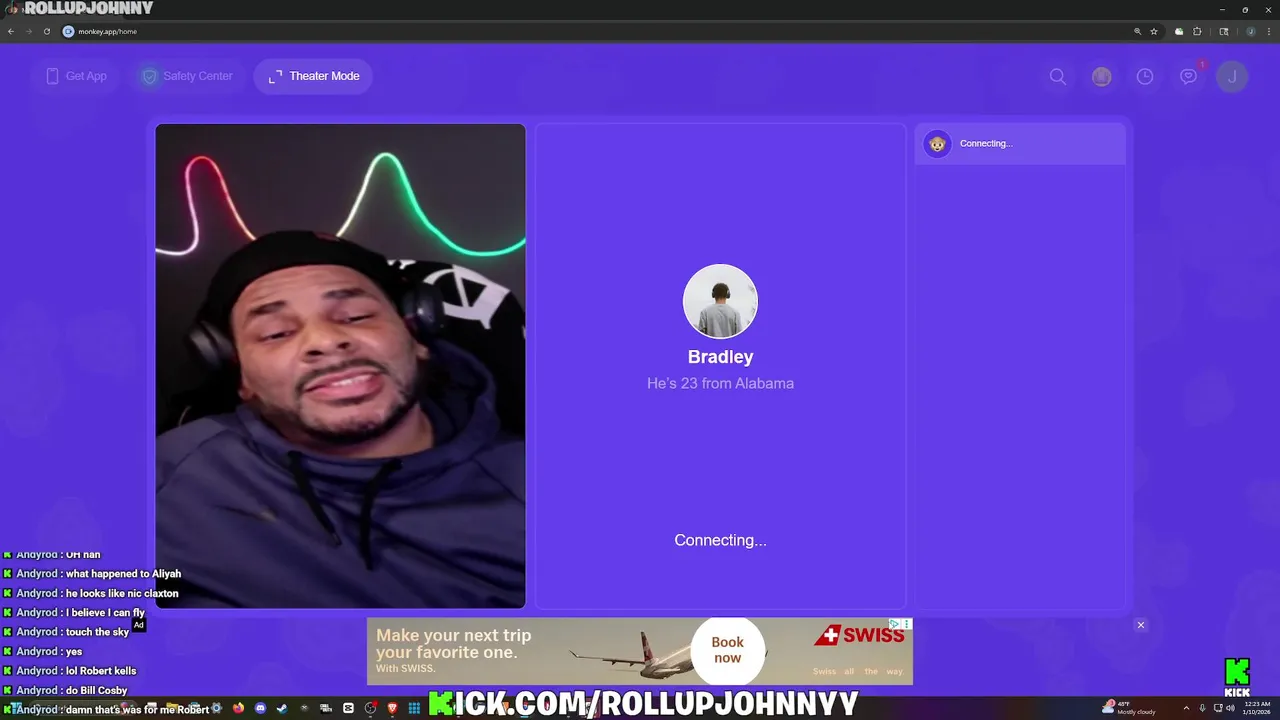The height and width of the screenshot is (720, 1280).
Task: Open Firefox from the taskbar
Action: point(238,708)
